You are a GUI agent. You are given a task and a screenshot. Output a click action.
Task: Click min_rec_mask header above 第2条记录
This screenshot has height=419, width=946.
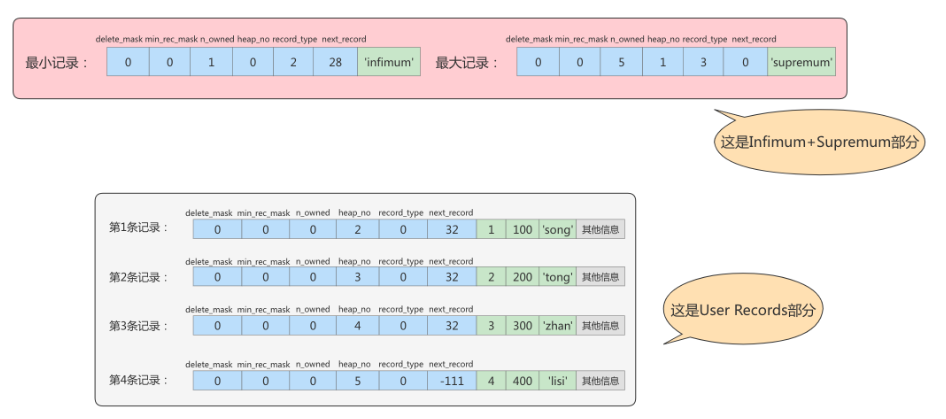(264, 261)
